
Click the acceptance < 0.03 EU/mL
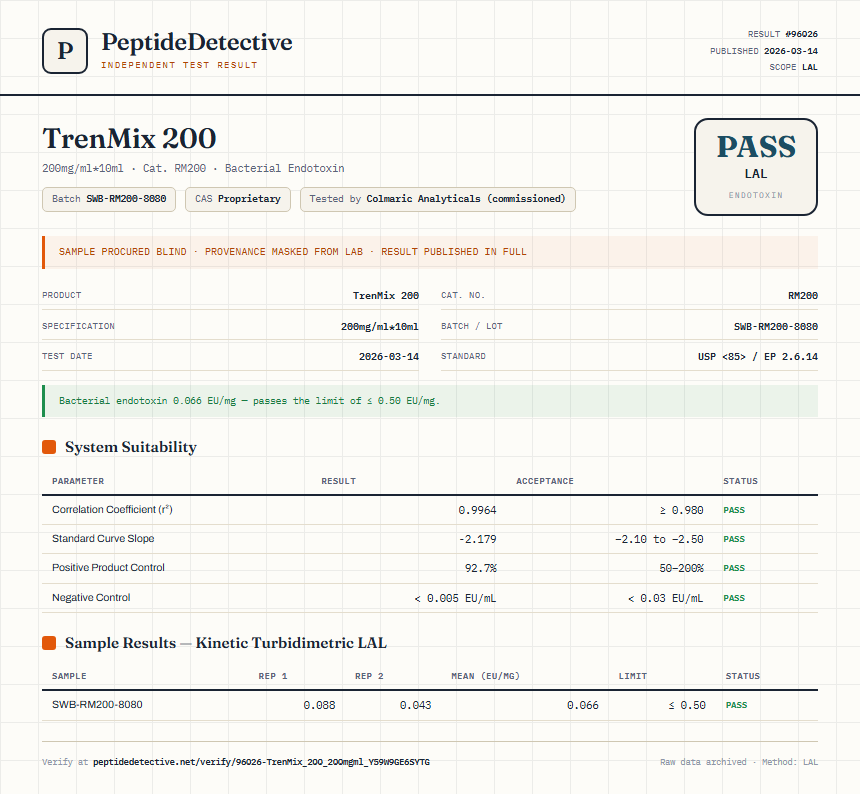665,599
